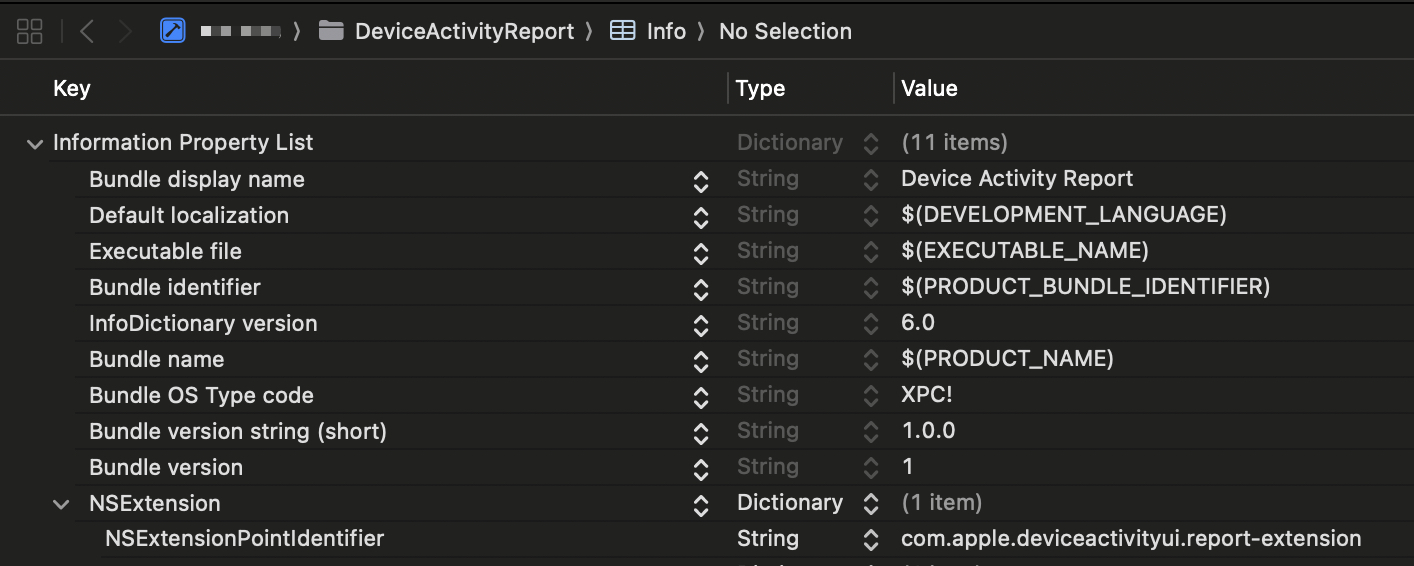Open key stepper for Executable file row
The width and height of the screenshot is (1414, 566).
[701, 253]
